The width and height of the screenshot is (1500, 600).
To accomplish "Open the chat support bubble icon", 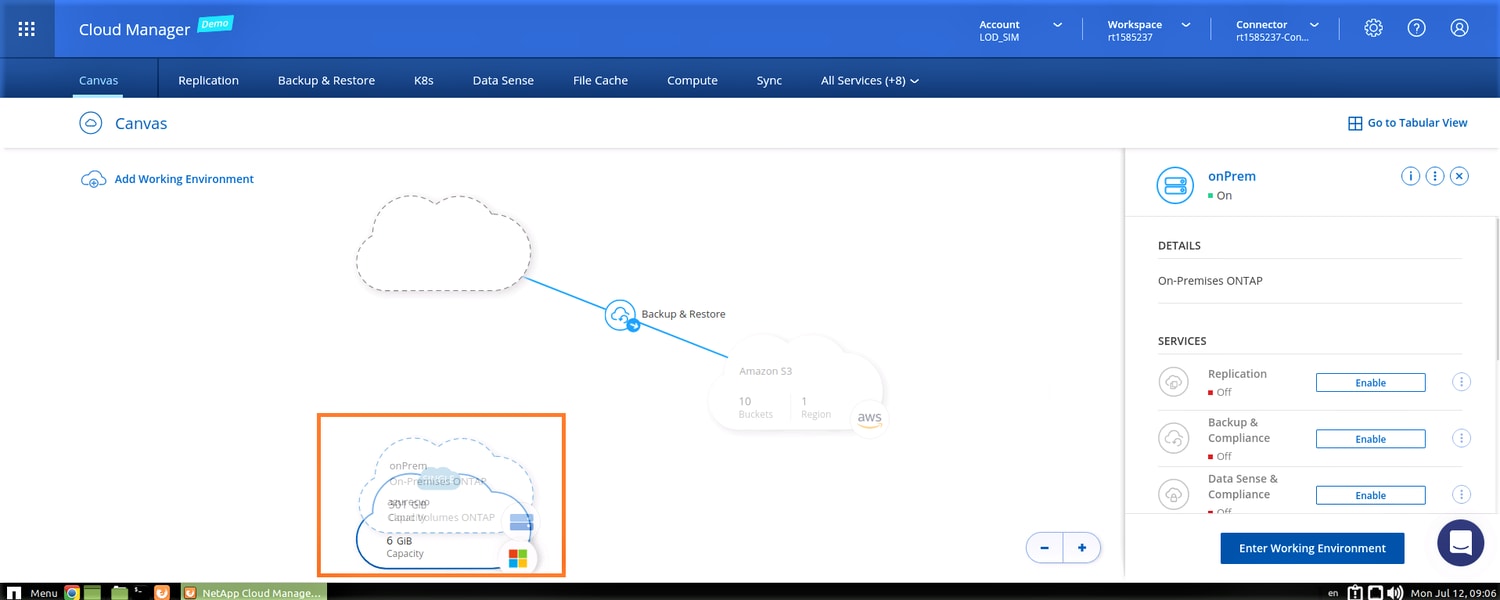I will [1460, 543].
